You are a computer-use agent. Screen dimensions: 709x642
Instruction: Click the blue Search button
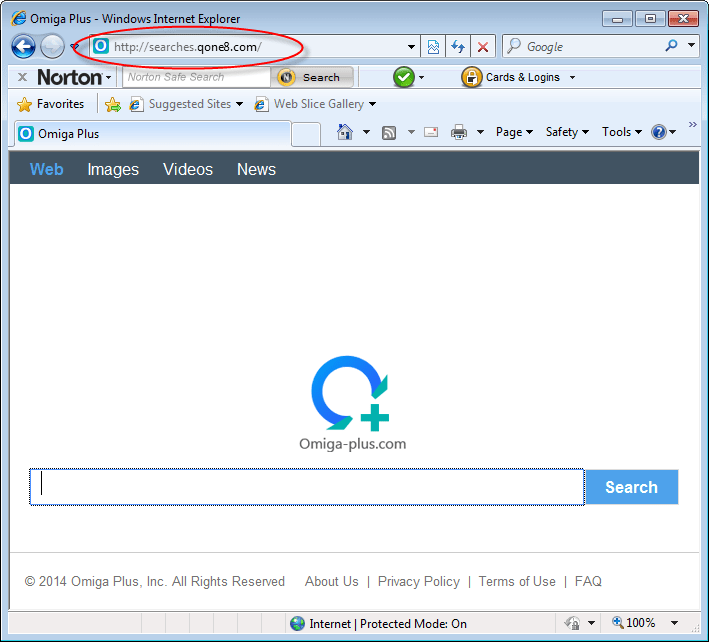632,487
